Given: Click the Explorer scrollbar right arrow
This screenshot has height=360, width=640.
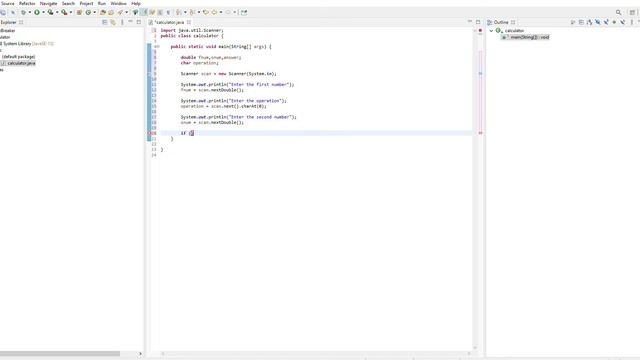Looking at the screenshot, I should (x=140, y=354).
